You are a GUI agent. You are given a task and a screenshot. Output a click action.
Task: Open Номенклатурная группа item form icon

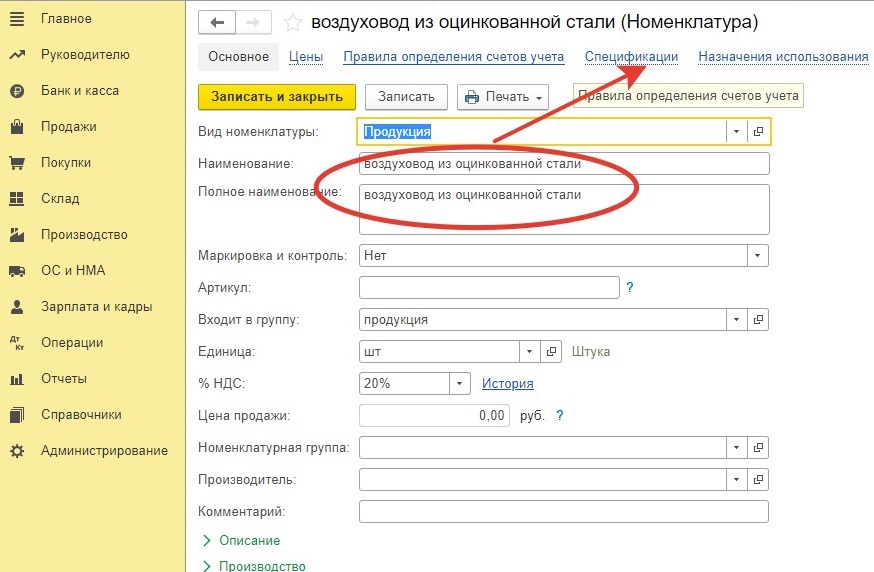click(x=758, y=448)
